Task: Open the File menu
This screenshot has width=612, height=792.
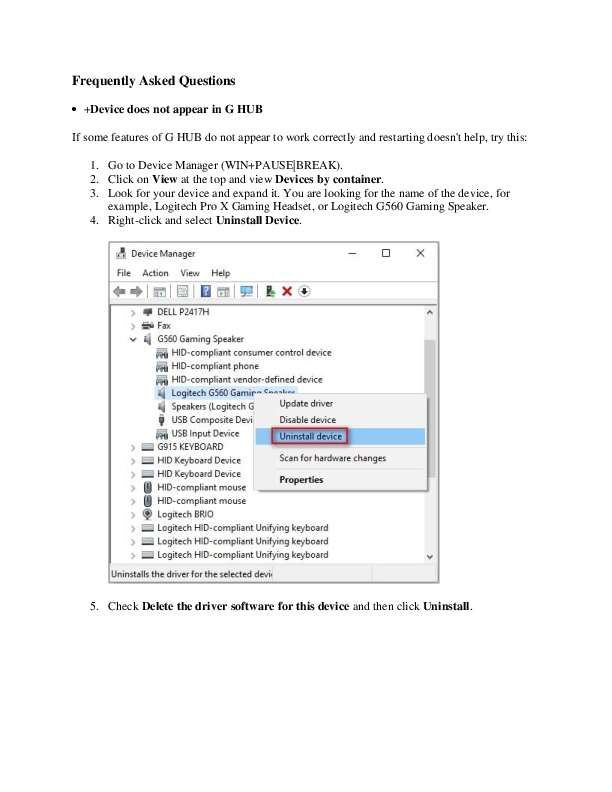Action: 124,273
